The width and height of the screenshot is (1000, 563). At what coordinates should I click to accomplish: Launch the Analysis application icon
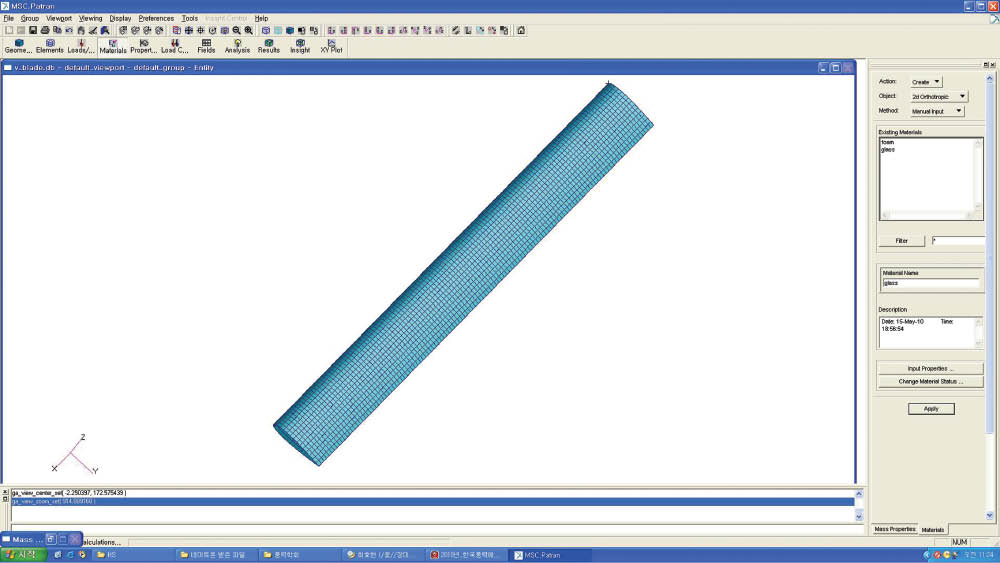click(x=237, y=45)
